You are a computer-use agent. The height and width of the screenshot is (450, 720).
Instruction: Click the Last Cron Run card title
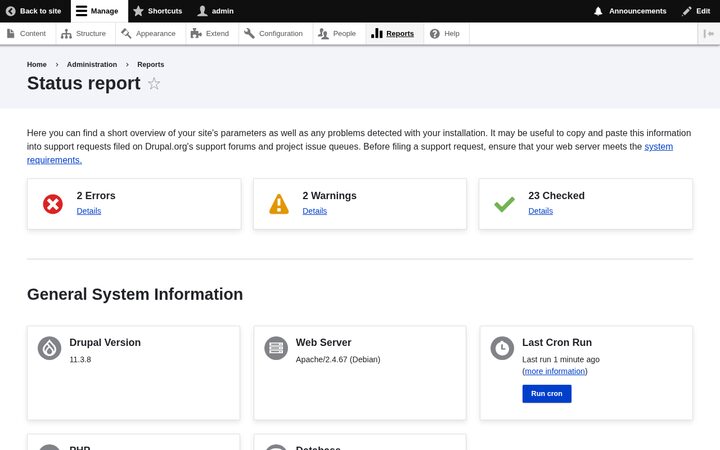[x=557, y=343]
